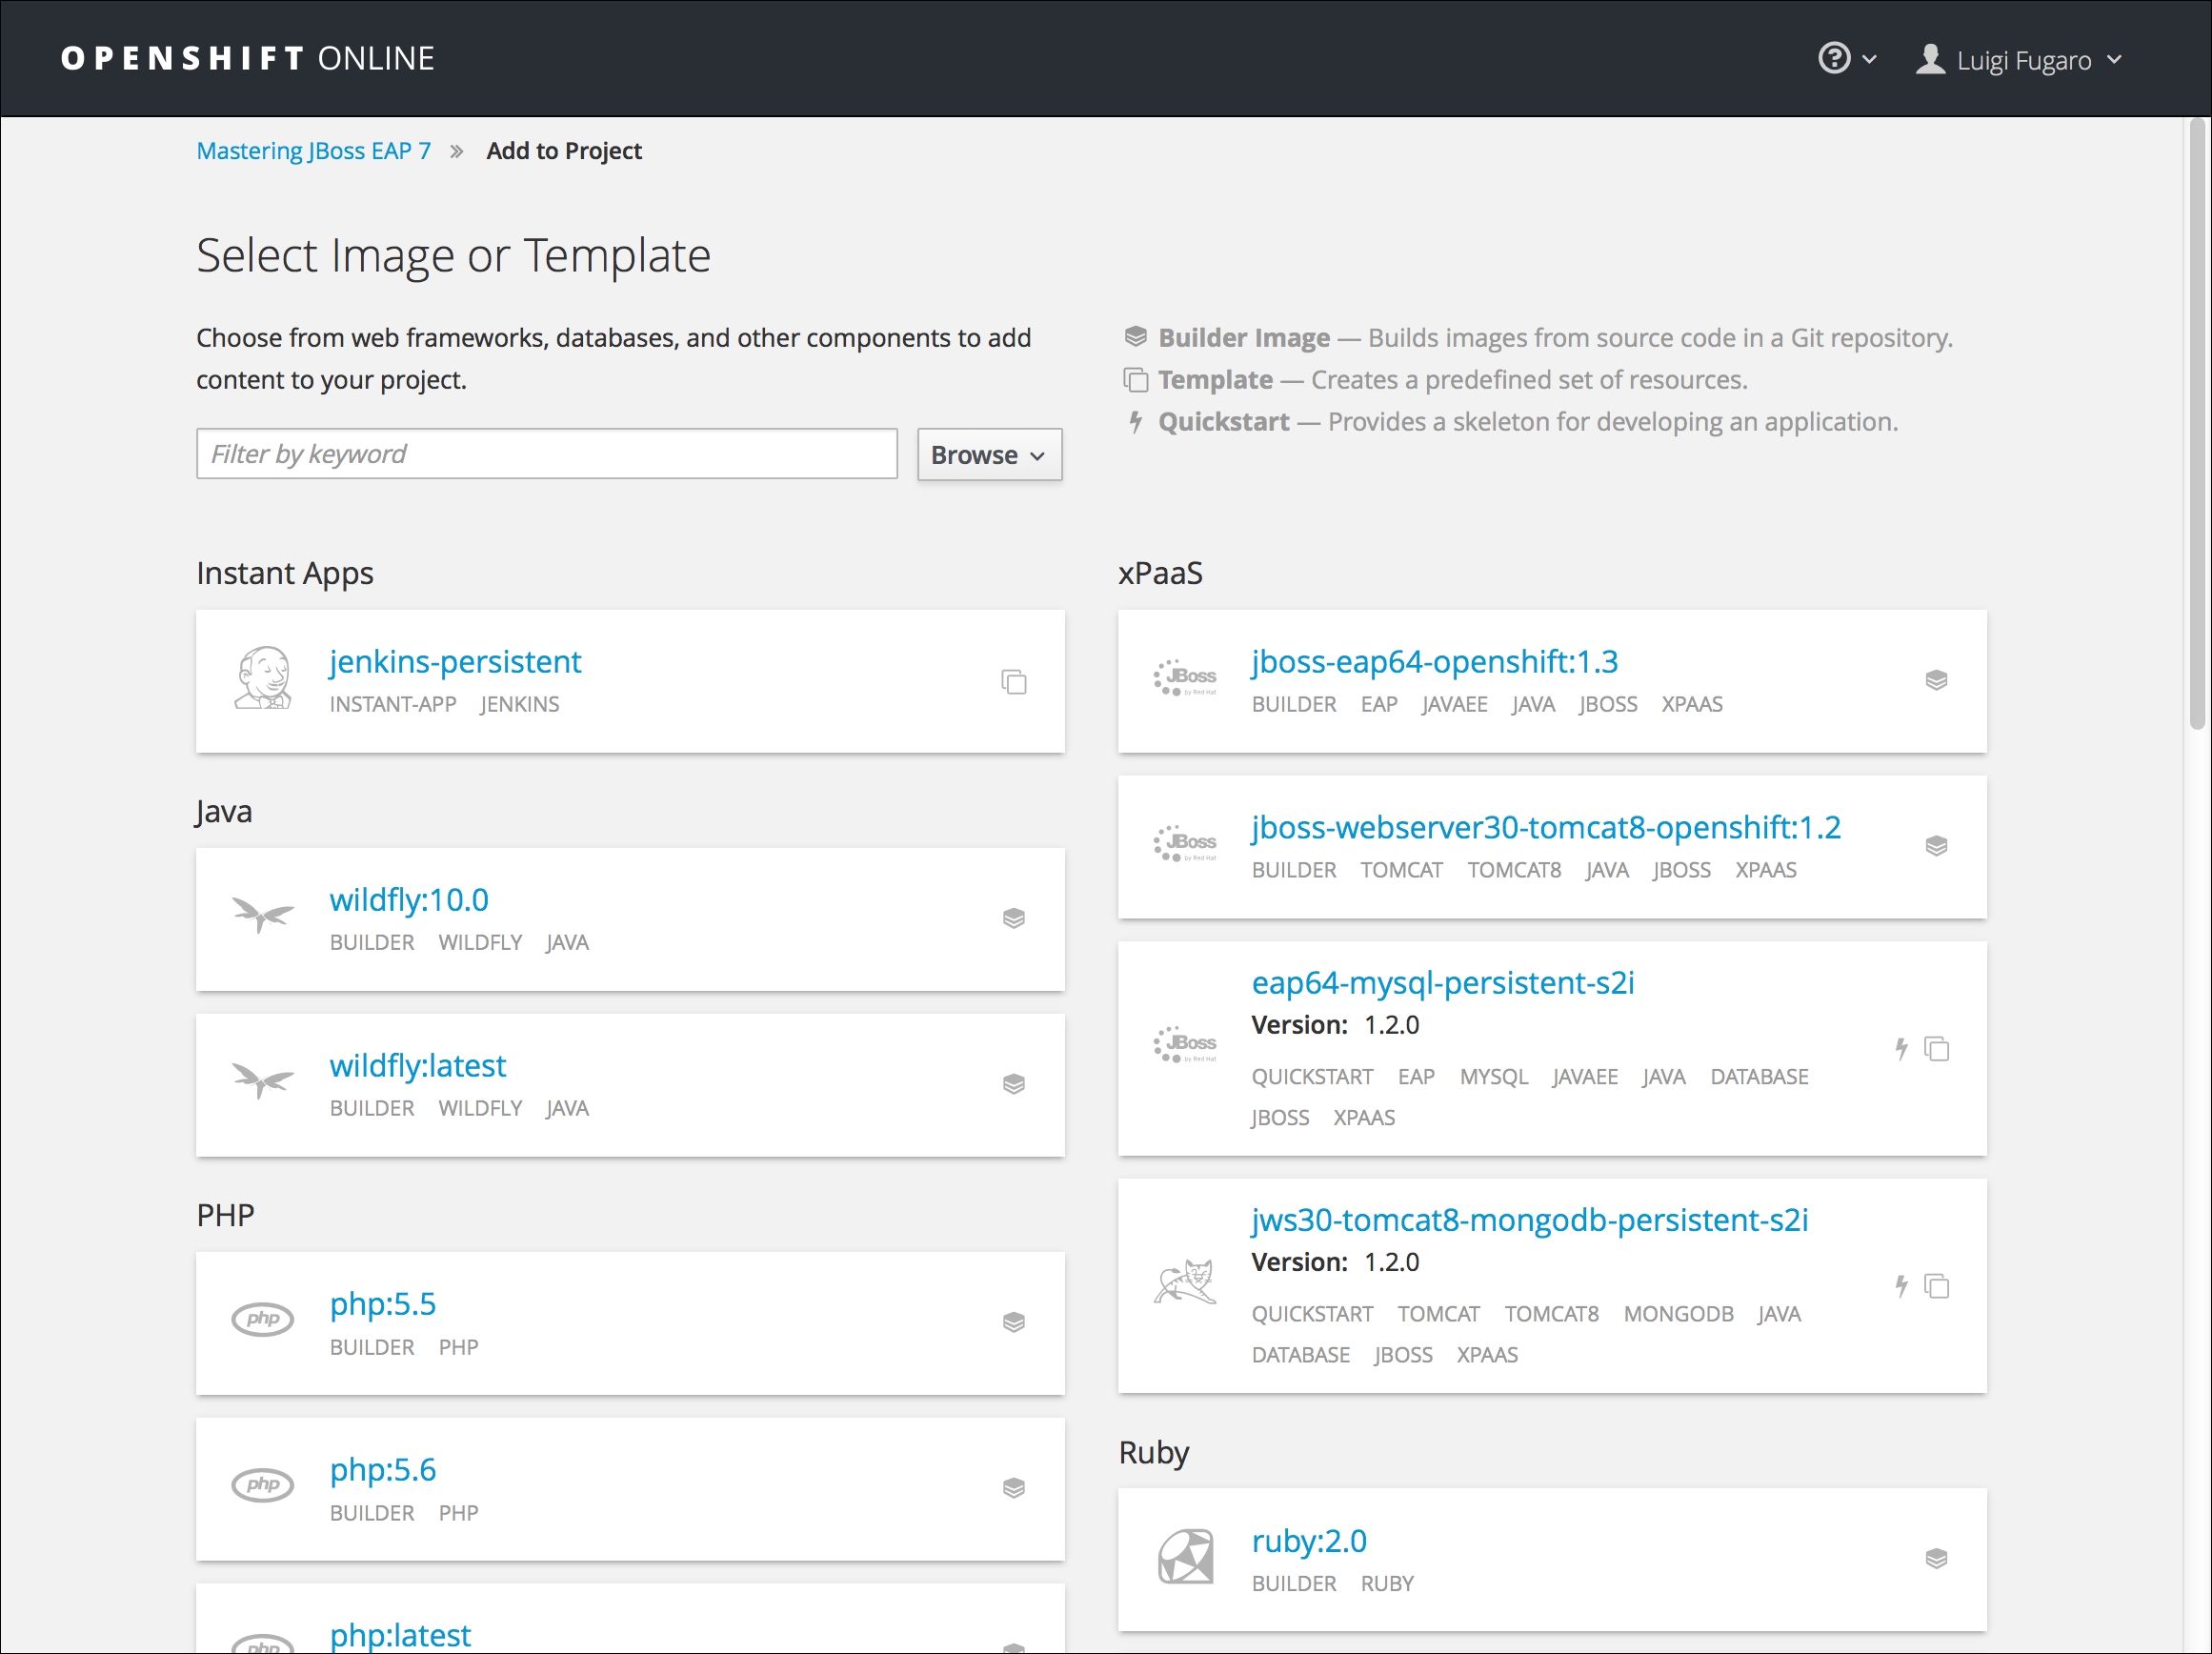
Task: Open the jenkins-persistent template
Action: coord(455,662)
